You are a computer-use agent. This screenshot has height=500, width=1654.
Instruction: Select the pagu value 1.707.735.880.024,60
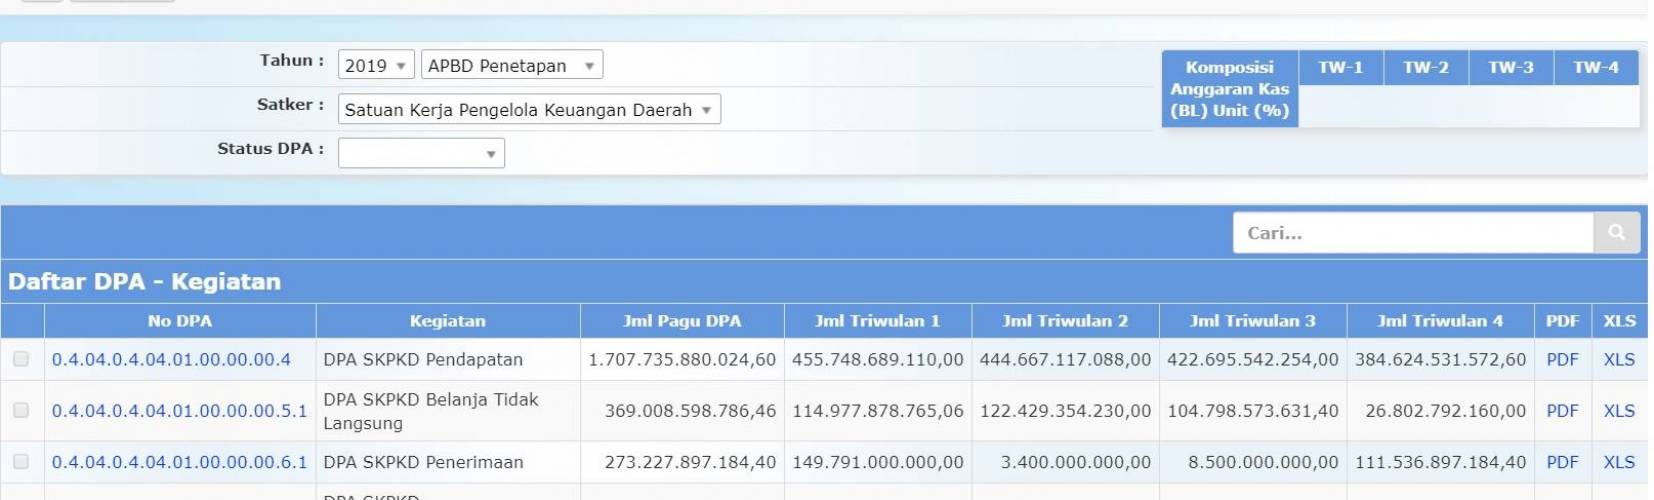click(682, 359)
